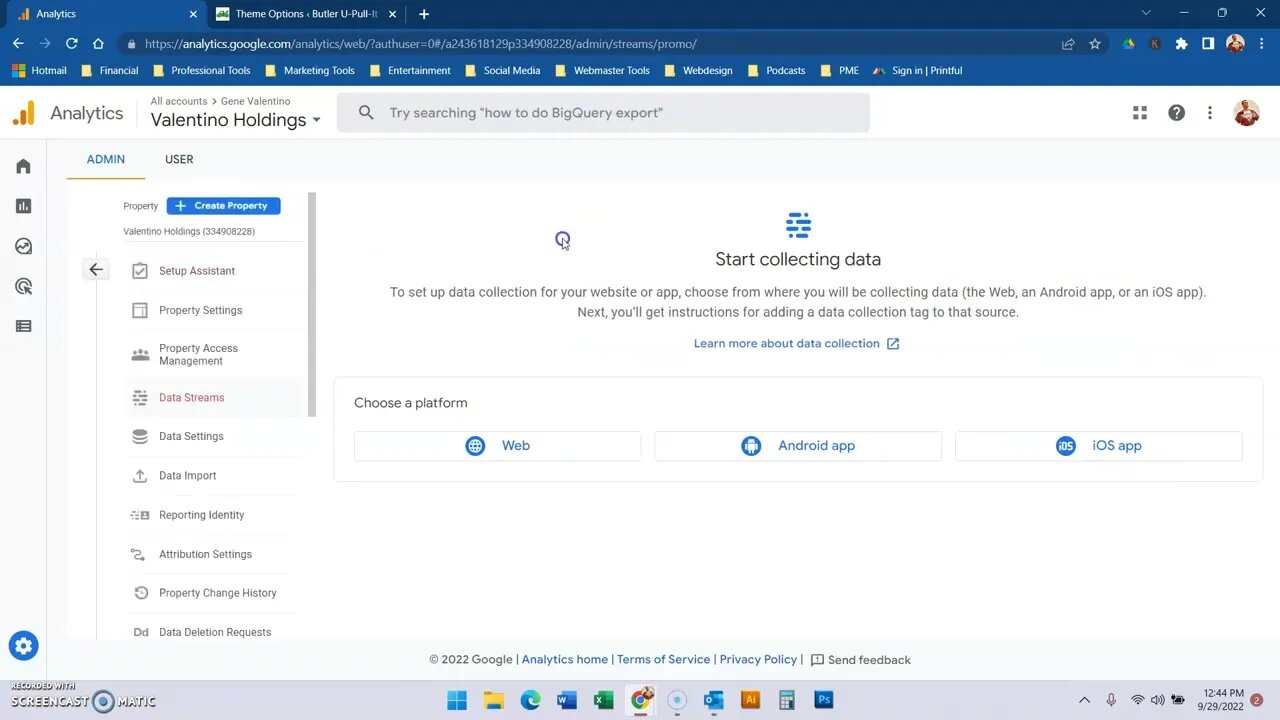Viewport: 1280px width, 720px height.
Task: Click Send feedback
Action: coord(860,660)
